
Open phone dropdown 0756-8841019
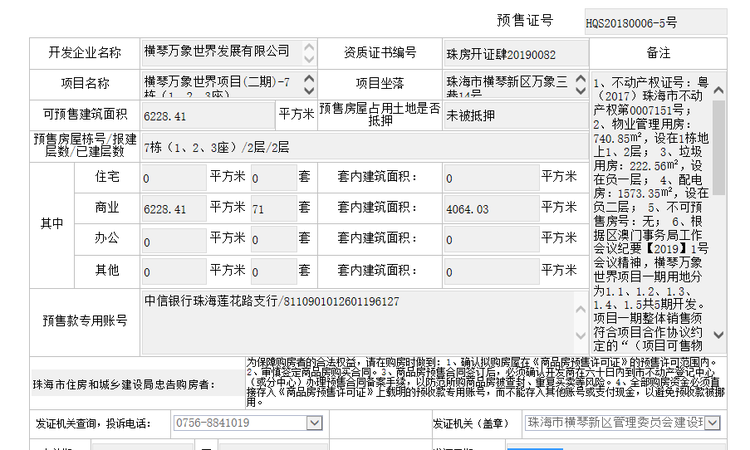point(314,423)
